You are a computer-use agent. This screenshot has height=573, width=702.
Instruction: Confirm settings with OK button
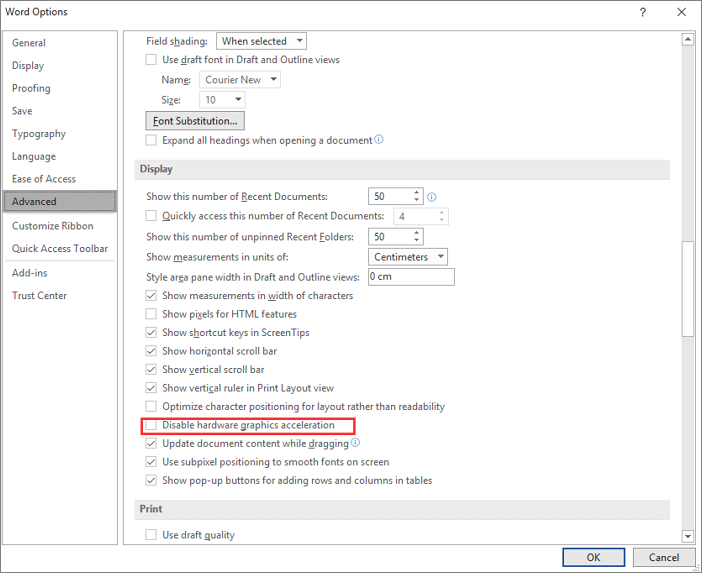(x=593, y=557)
